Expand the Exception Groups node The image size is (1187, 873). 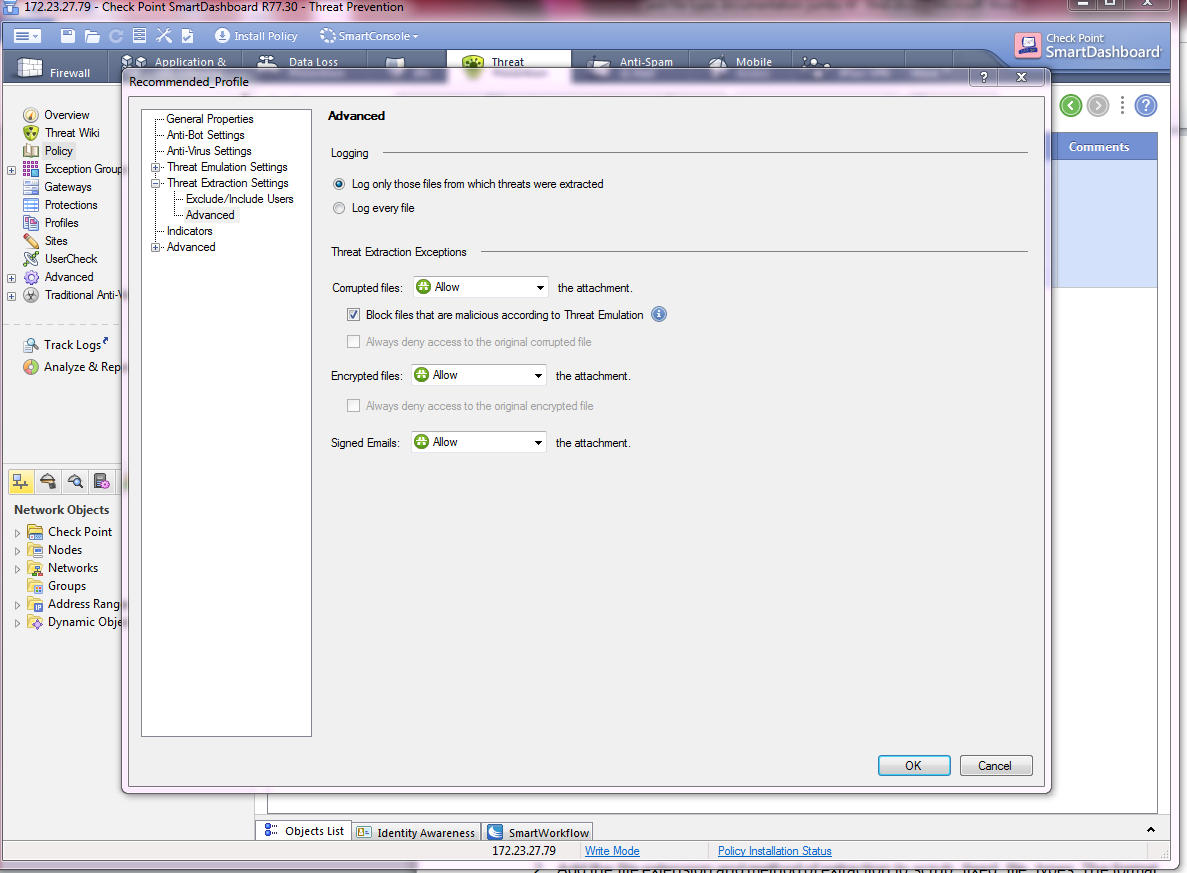11,170
